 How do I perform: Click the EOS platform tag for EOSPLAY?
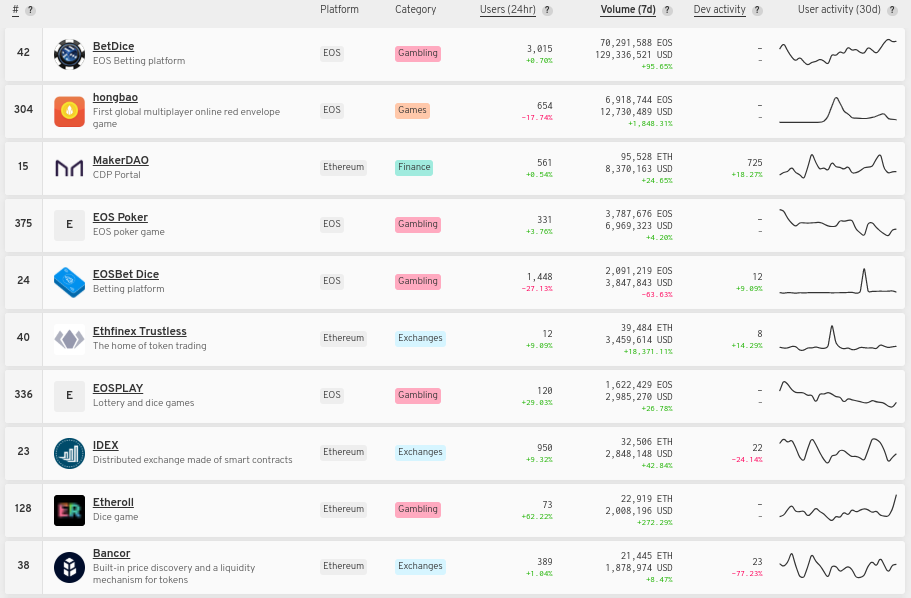pyautogui.click(x=332, y=395)
